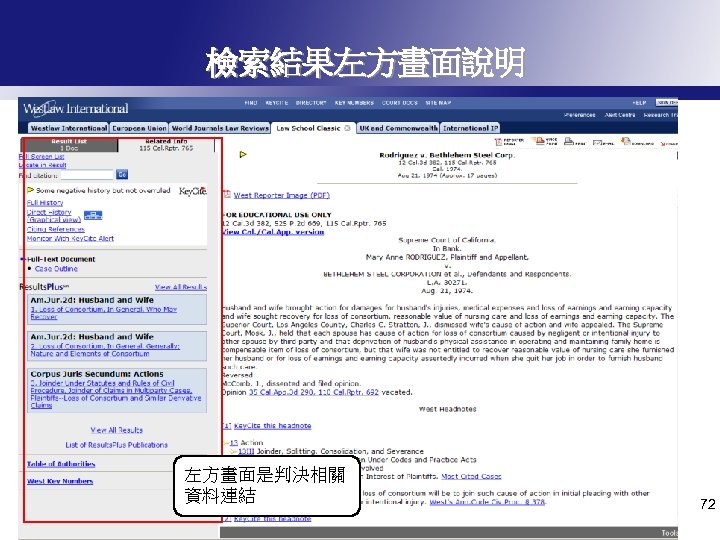Click the PDF icon beside West Reporter Image
720x540 pixels.
[x=227, y=195]
